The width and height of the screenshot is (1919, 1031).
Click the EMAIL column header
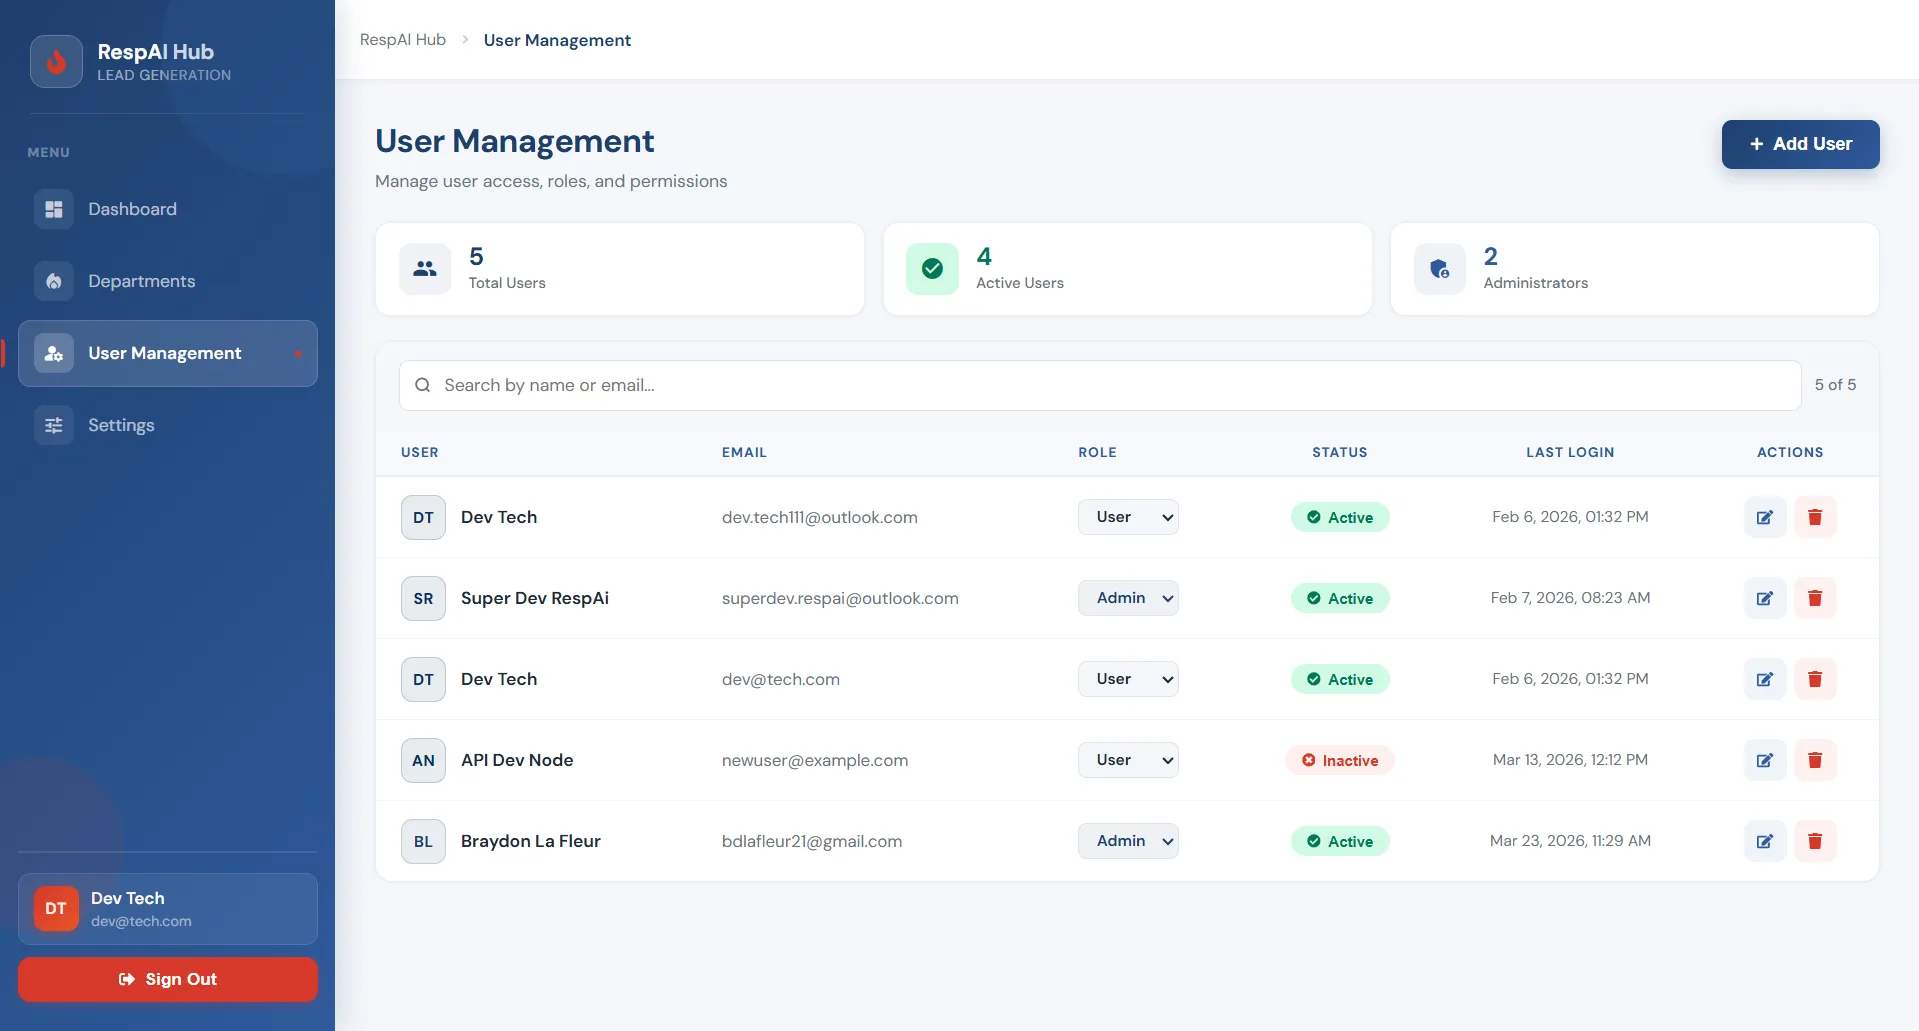coord(744,452)
